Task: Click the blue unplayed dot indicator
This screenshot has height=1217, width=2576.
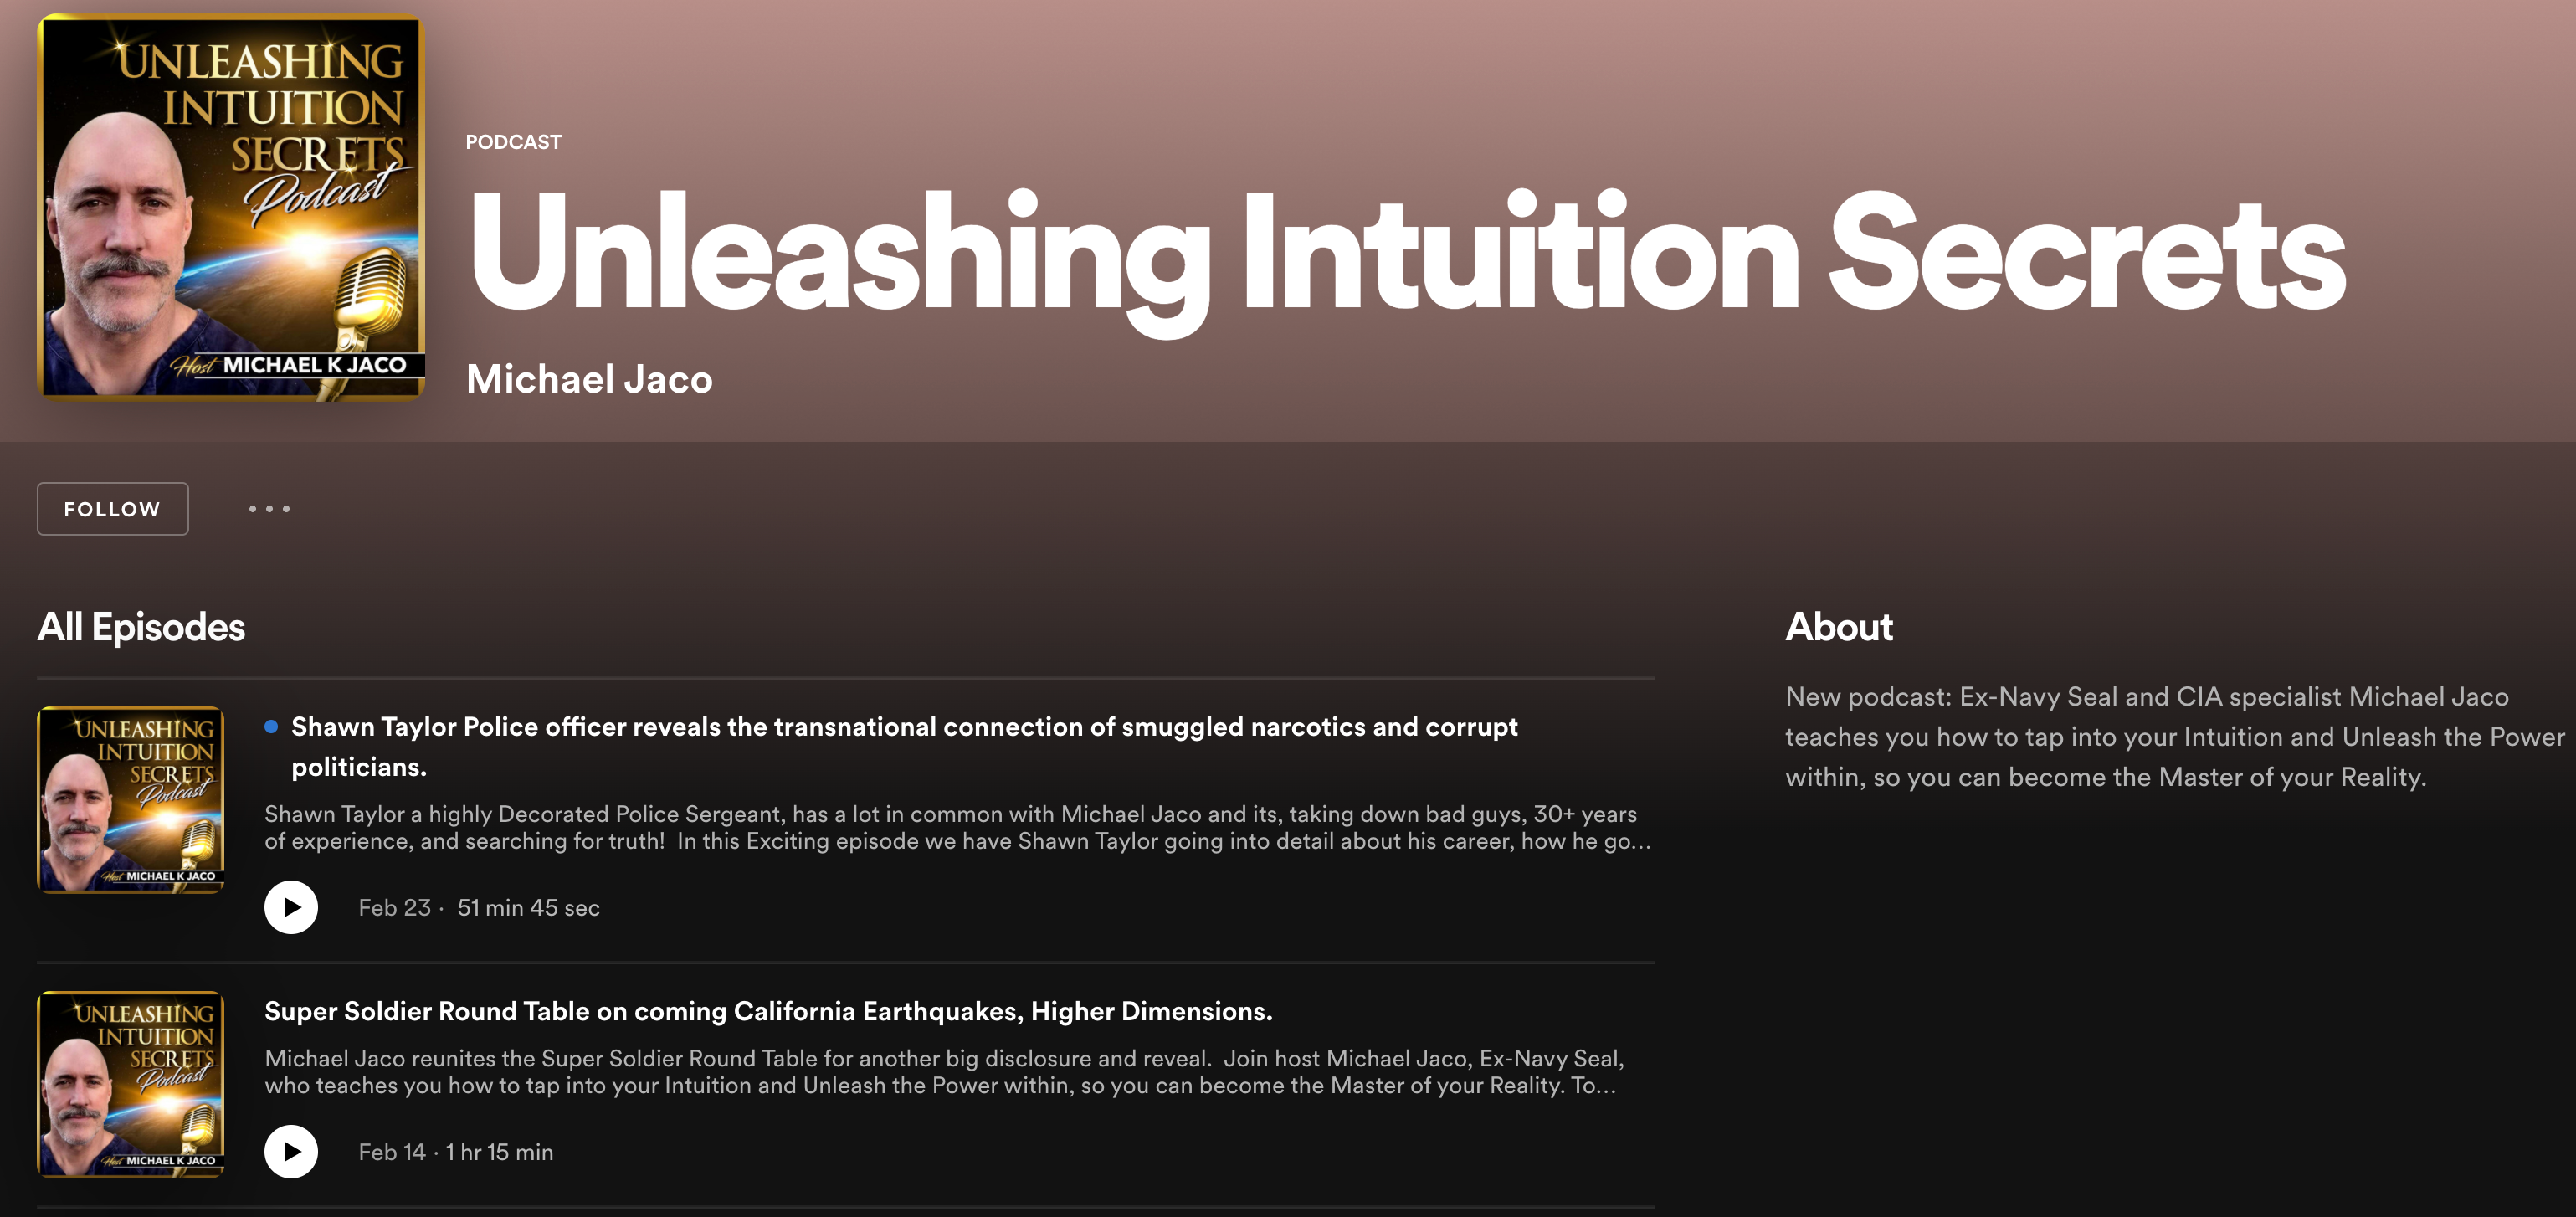Action: tap(271, 727)
